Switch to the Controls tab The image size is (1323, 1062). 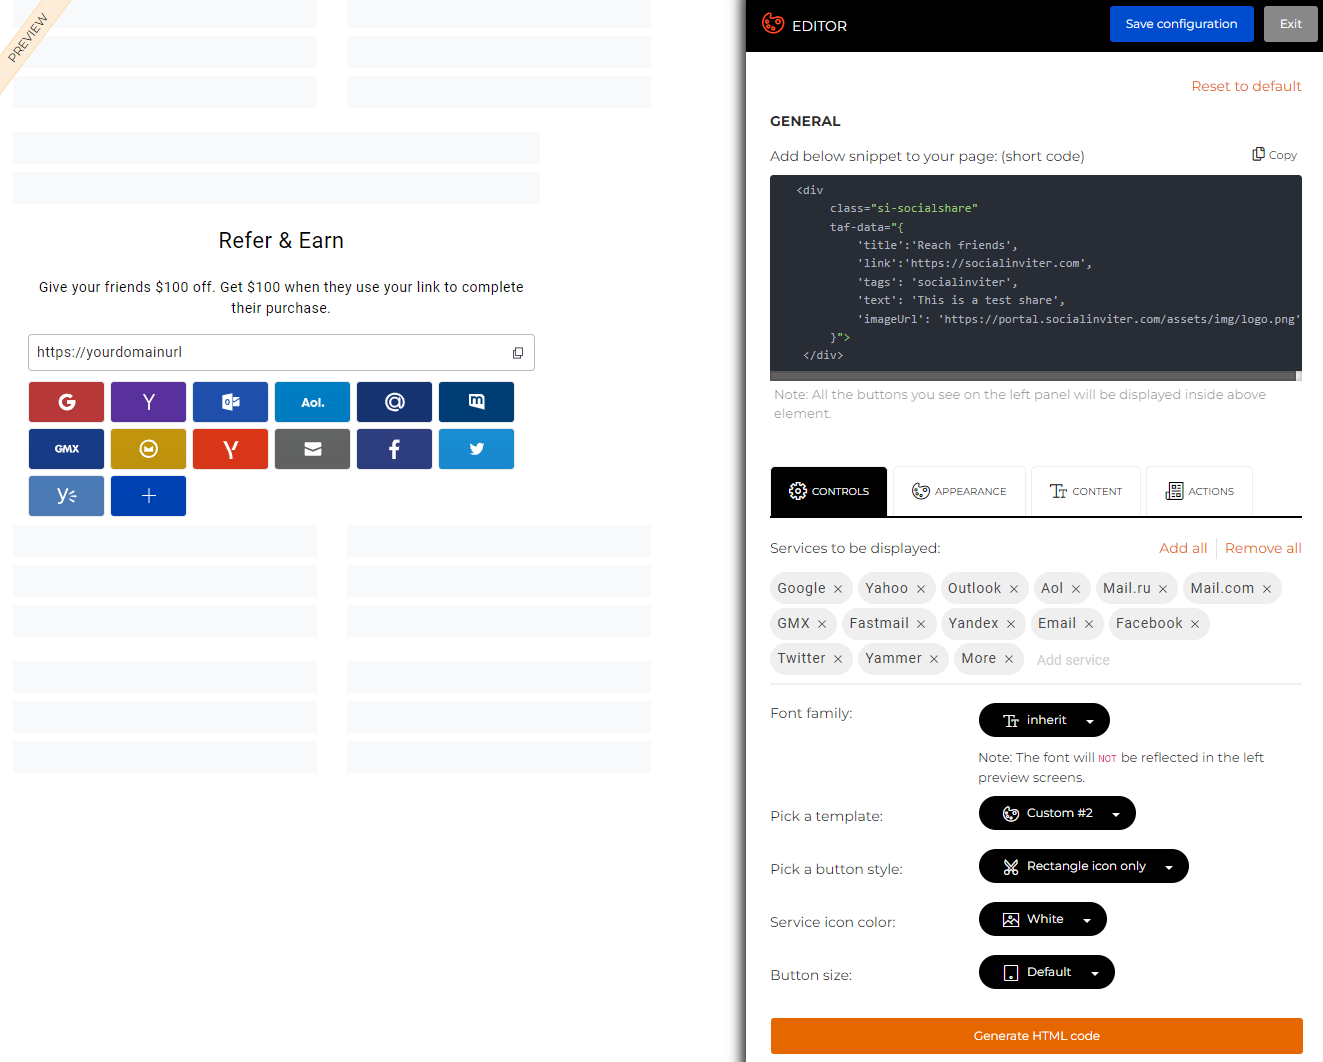pos(829,491)
